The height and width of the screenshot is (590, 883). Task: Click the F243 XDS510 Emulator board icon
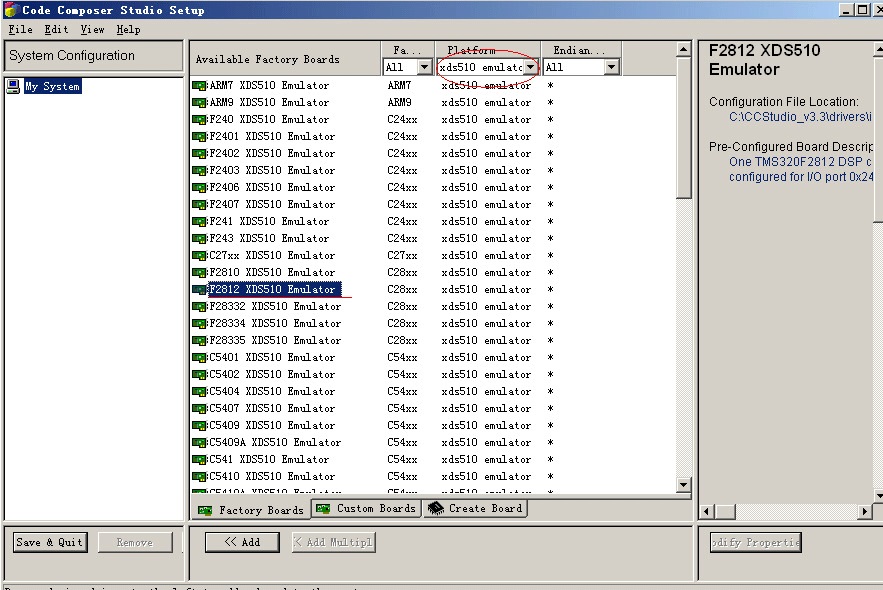point(199,238)
